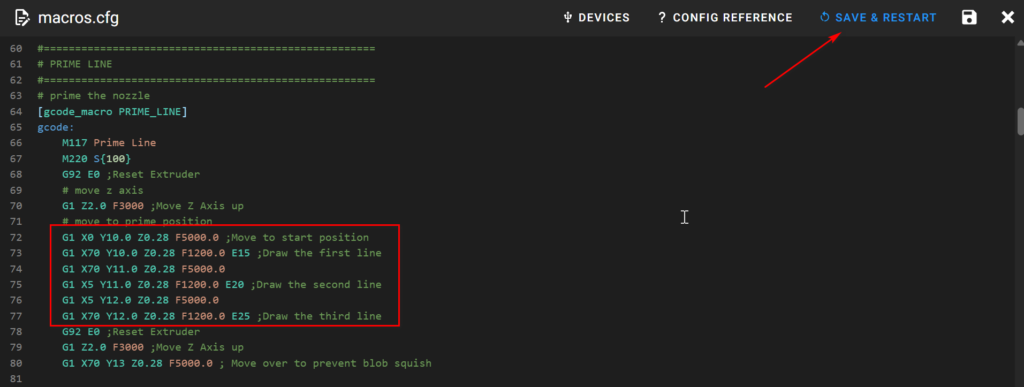Click the 'Draw the third line' code line
The image size is (1024, 387).
pyautogui.click(x=221, y=316)
